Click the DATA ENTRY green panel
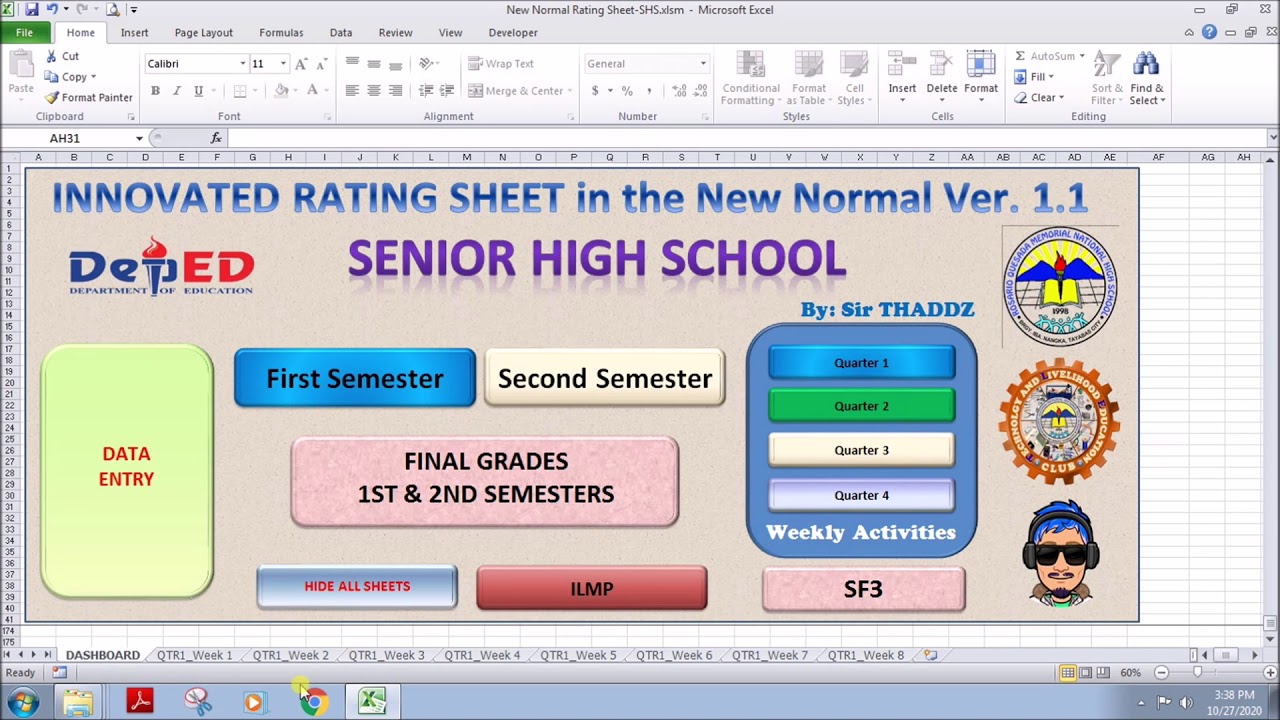 click(127, 471)
